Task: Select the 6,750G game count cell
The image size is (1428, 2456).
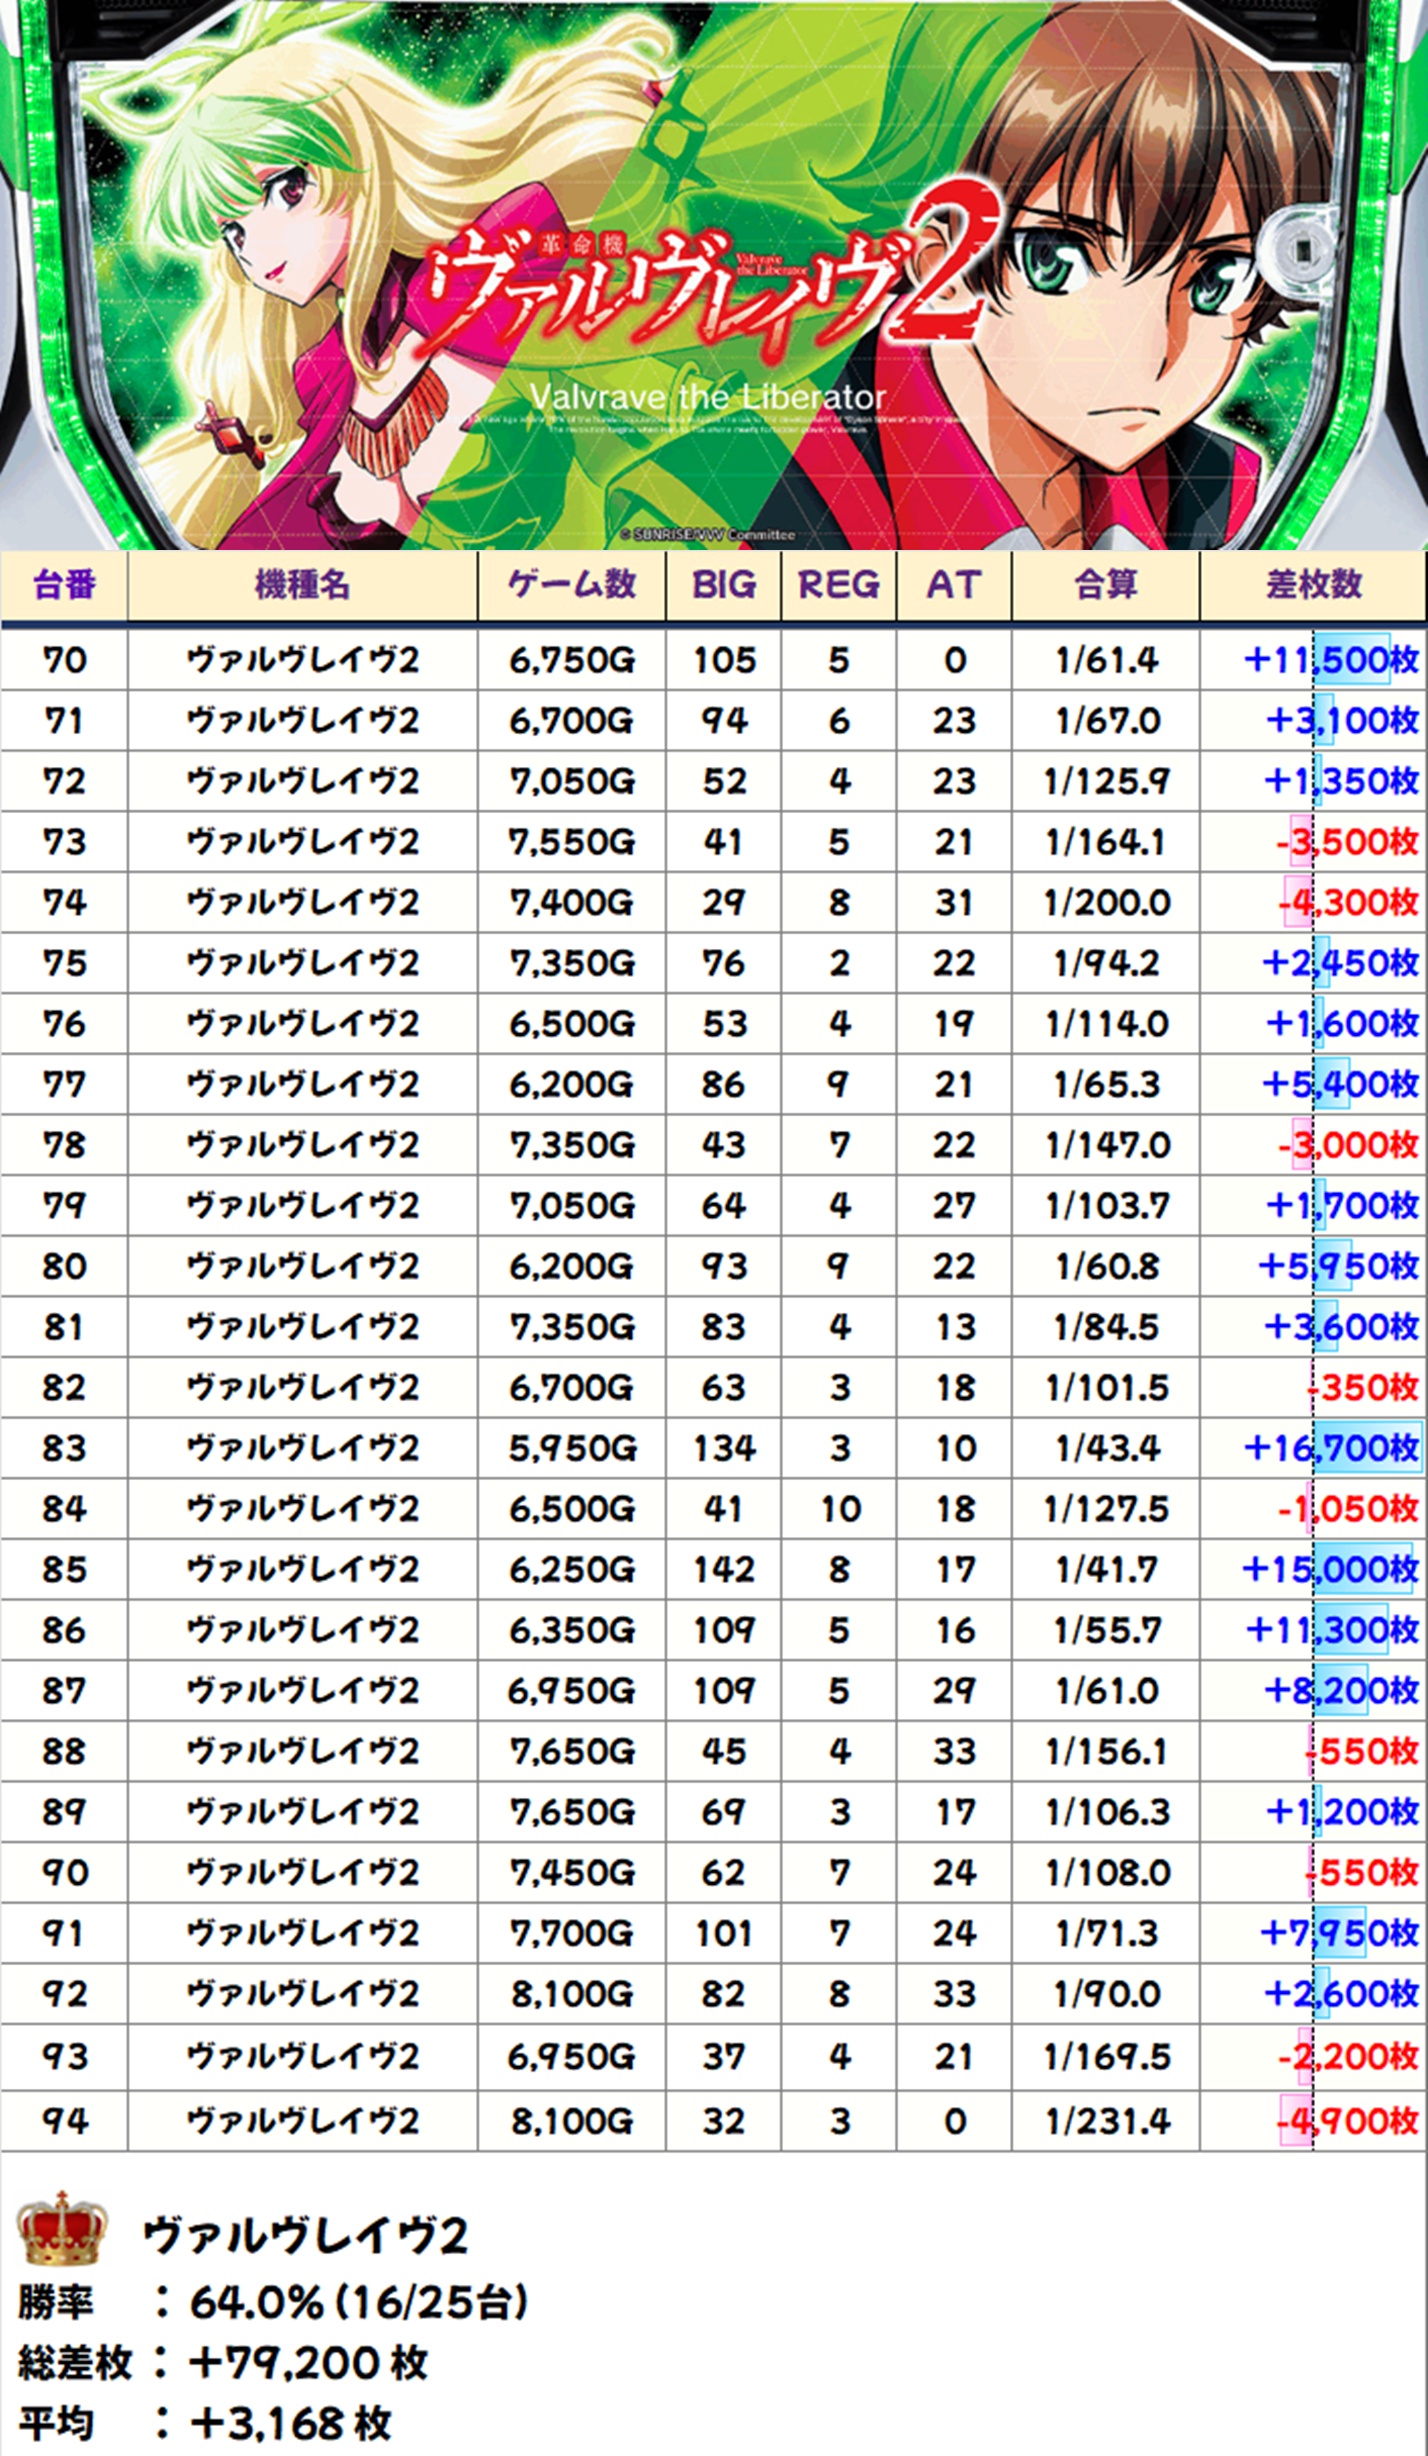Action: click(572, 660)
